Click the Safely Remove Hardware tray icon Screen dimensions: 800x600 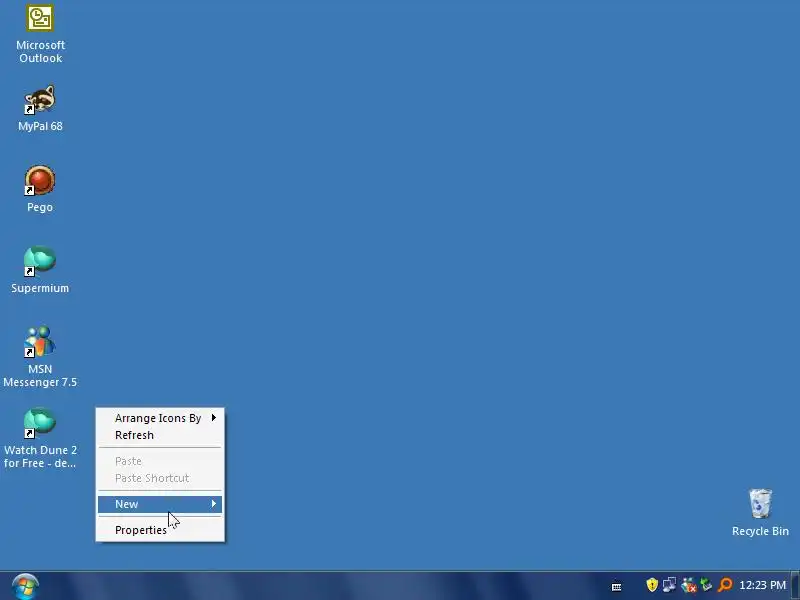click(706, 585)
